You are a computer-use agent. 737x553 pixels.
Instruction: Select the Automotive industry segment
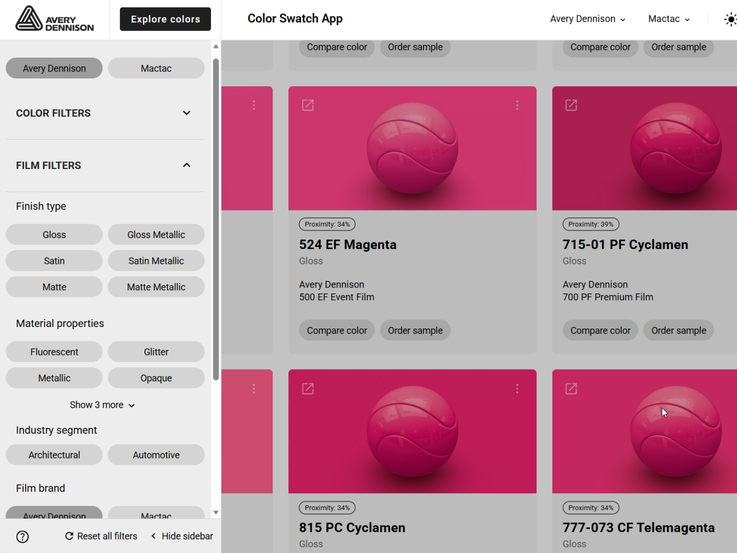coord(156,455)
